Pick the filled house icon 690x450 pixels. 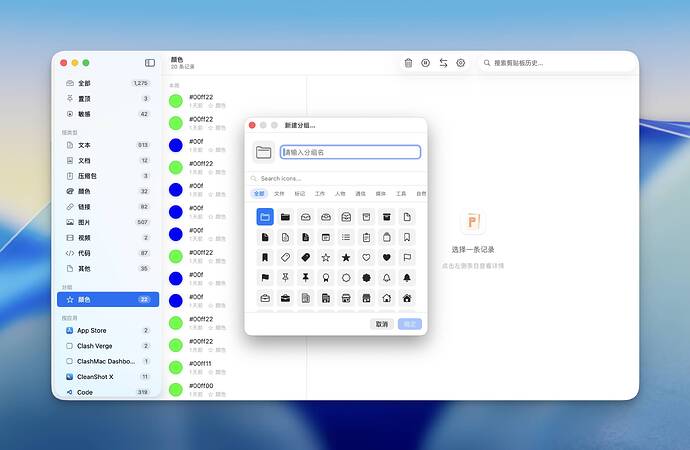tap(407, 298)
